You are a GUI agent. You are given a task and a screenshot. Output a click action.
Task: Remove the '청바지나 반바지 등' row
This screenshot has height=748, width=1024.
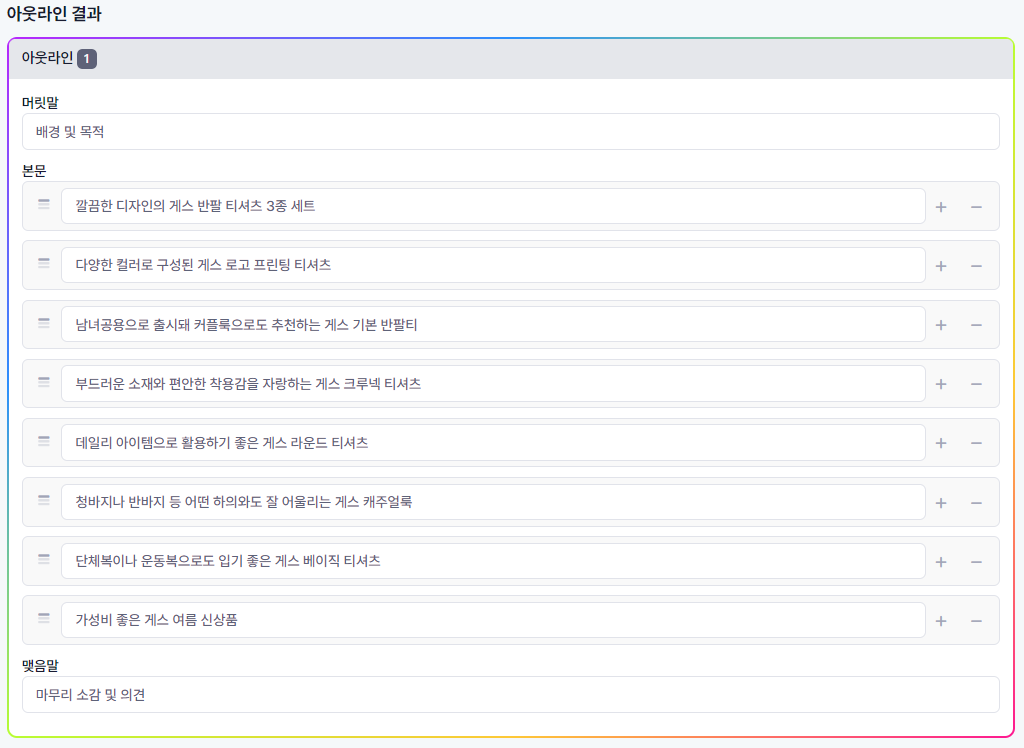pos(976,503)
